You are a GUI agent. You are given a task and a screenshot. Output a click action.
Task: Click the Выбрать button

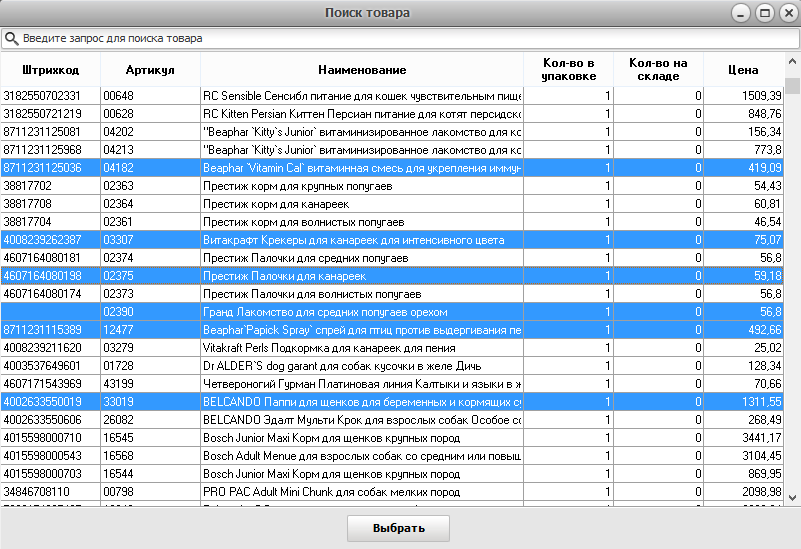coord(398,528)
